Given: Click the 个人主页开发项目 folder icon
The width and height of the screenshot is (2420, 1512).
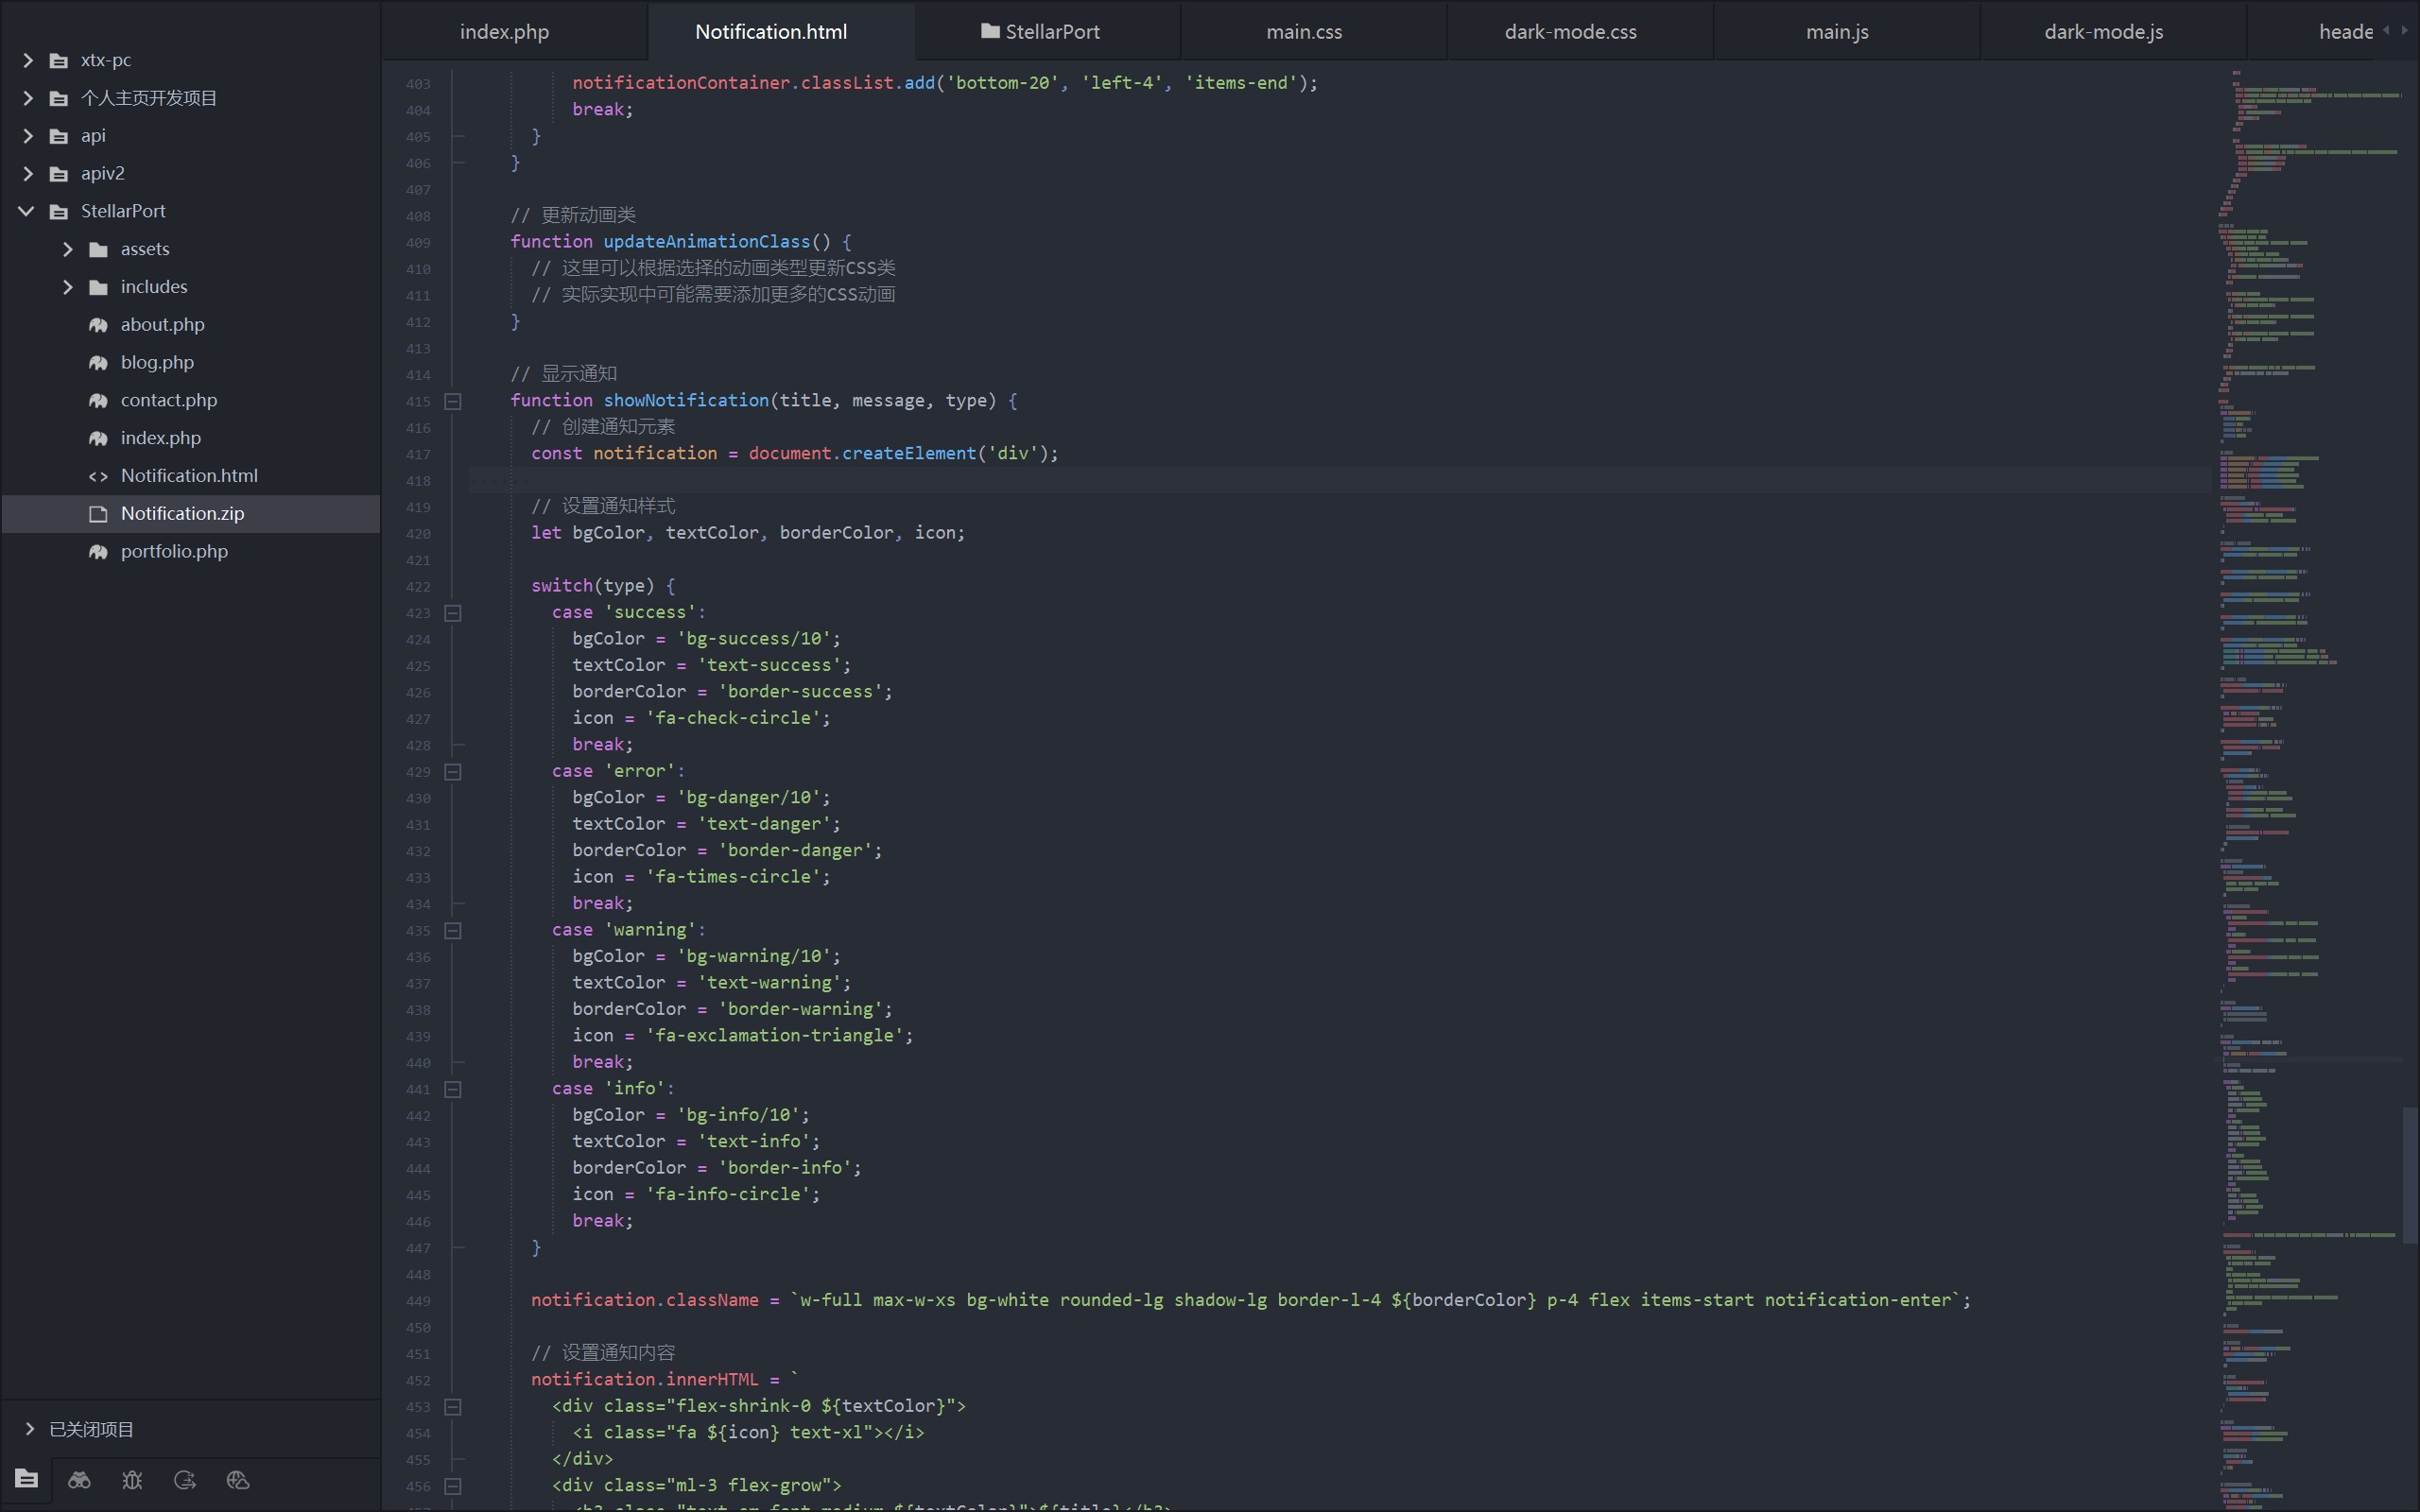Looking at the screenshot, I should pyautogui.click(x=59, y=98).
